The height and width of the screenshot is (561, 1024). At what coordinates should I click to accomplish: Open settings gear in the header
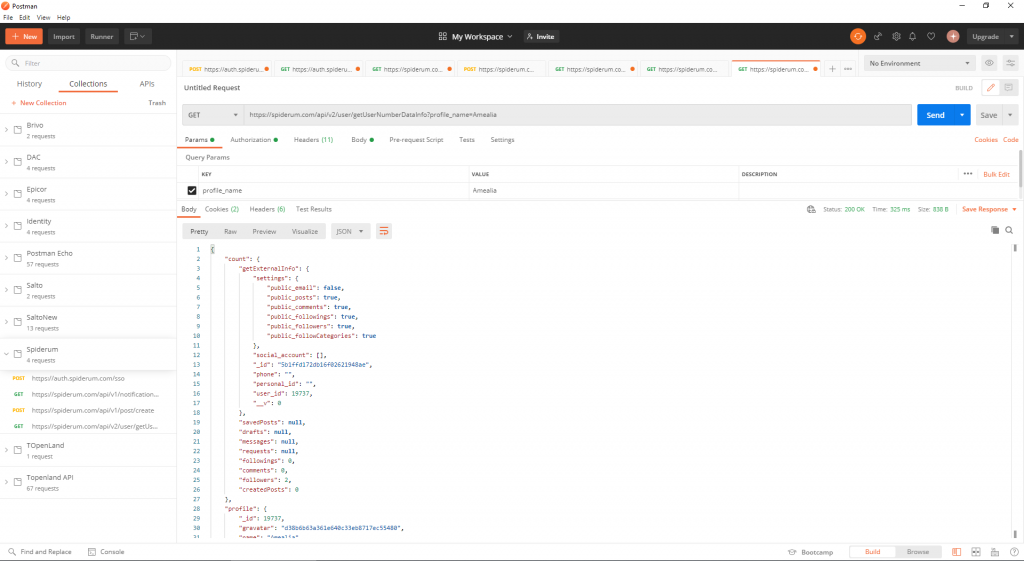coord(896,37)
